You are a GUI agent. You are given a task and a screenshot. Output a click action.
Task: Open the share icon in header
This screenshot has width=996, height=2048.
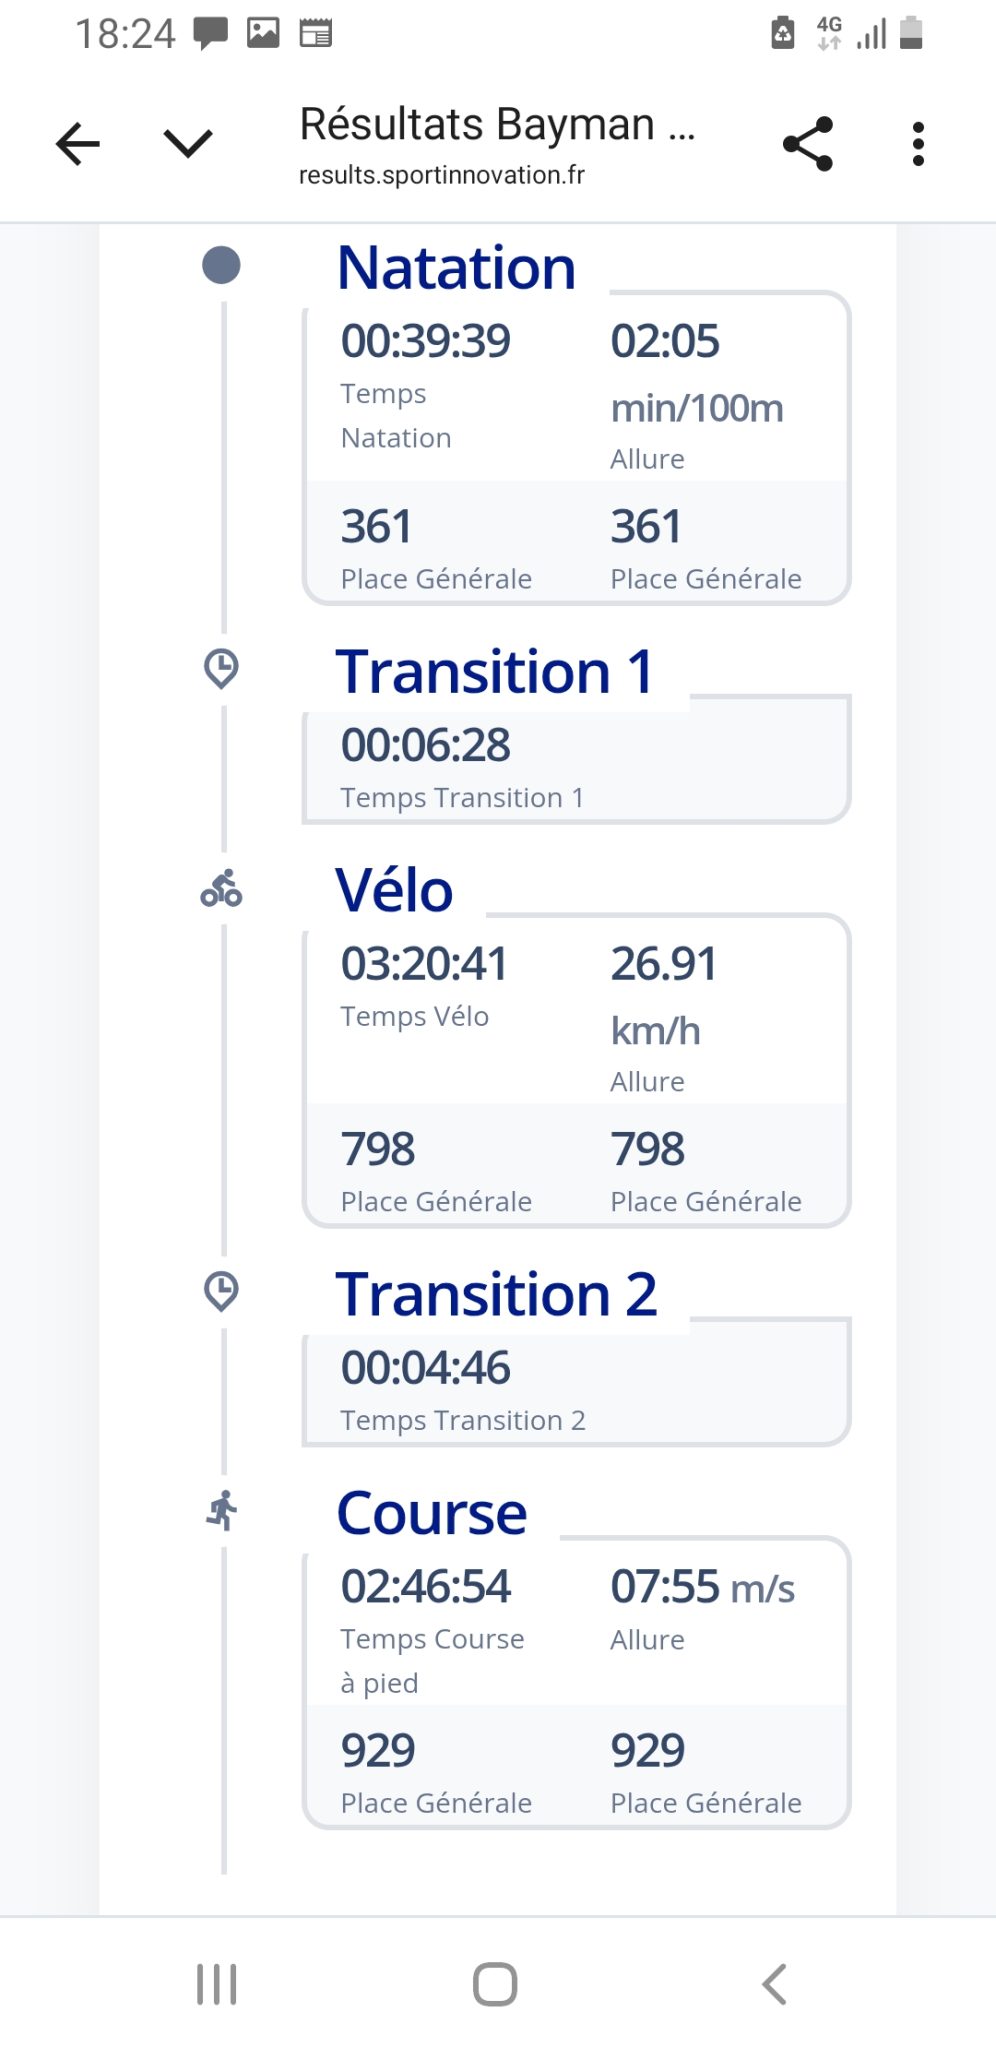(808, 144)
